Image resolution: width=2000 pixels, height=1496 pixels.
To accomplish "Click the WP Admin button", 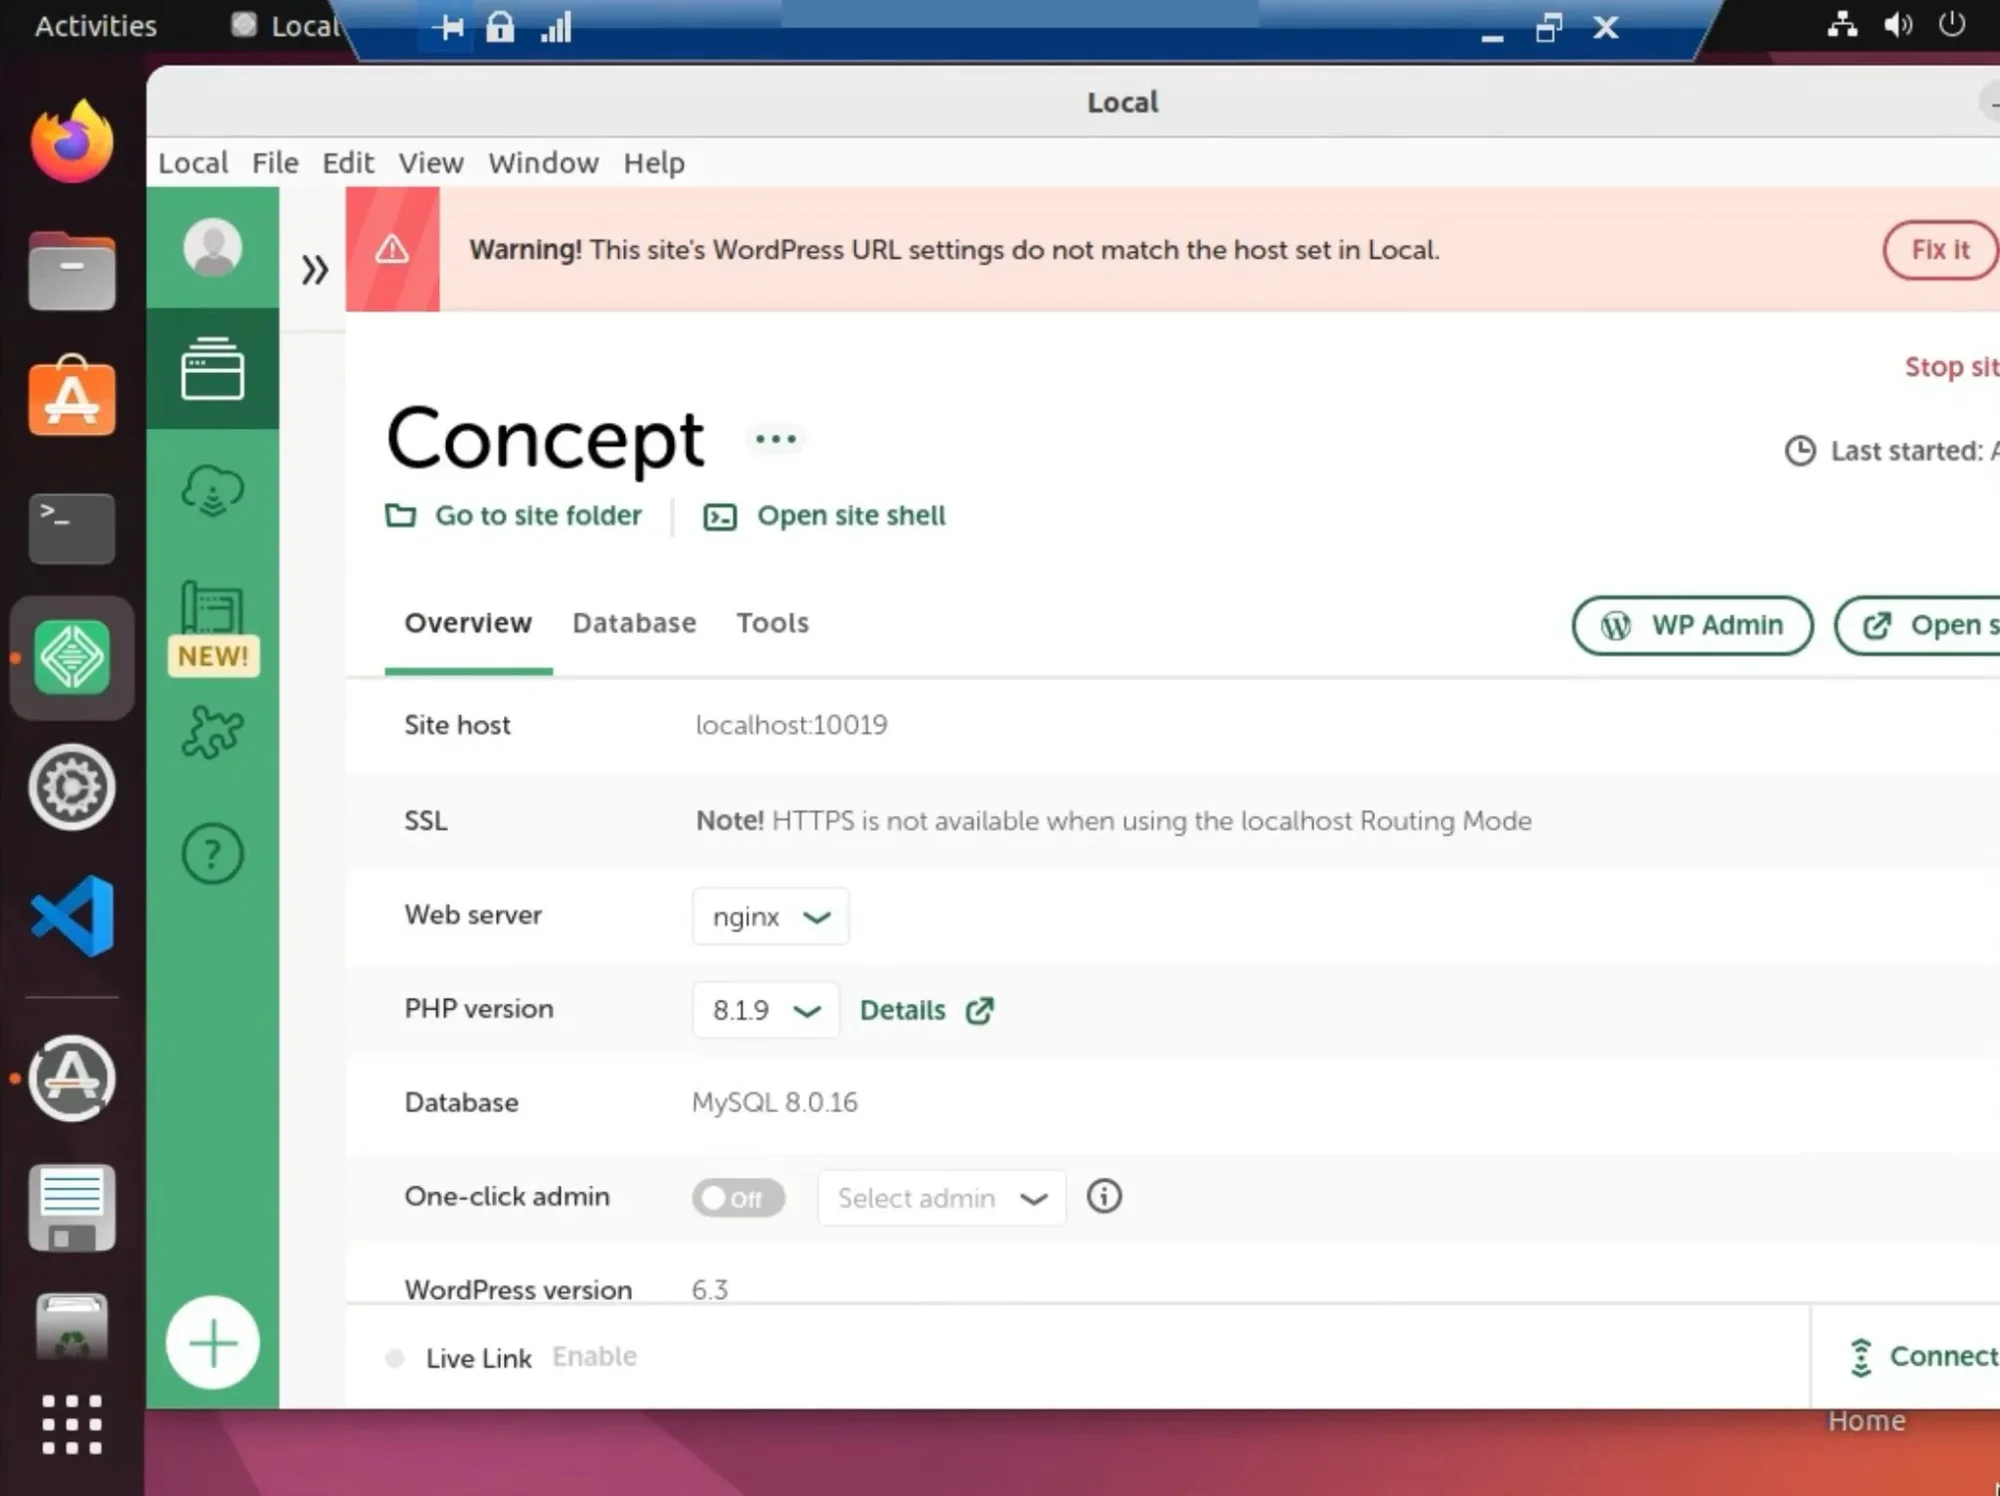I will (1692, 626).
